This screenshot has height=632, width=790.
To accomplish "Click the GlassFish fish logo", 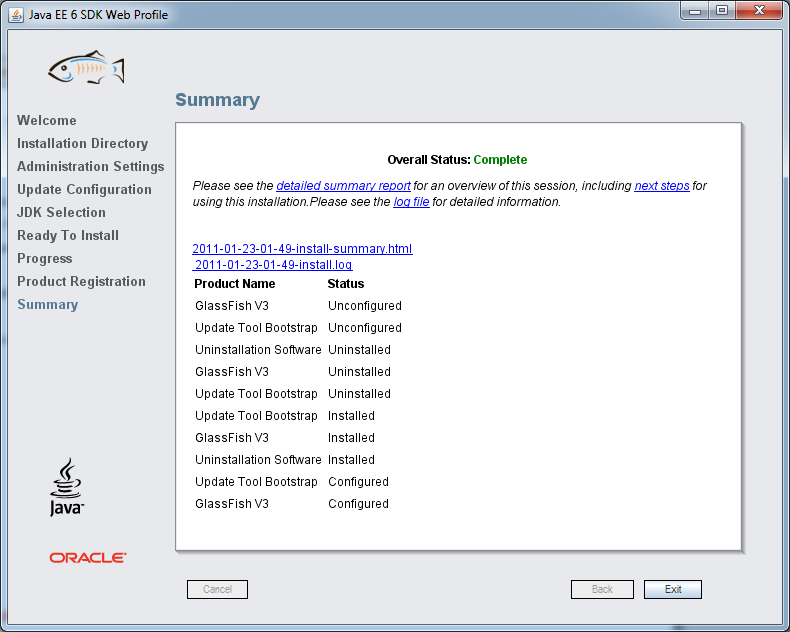I will click(x=86, y=67).
